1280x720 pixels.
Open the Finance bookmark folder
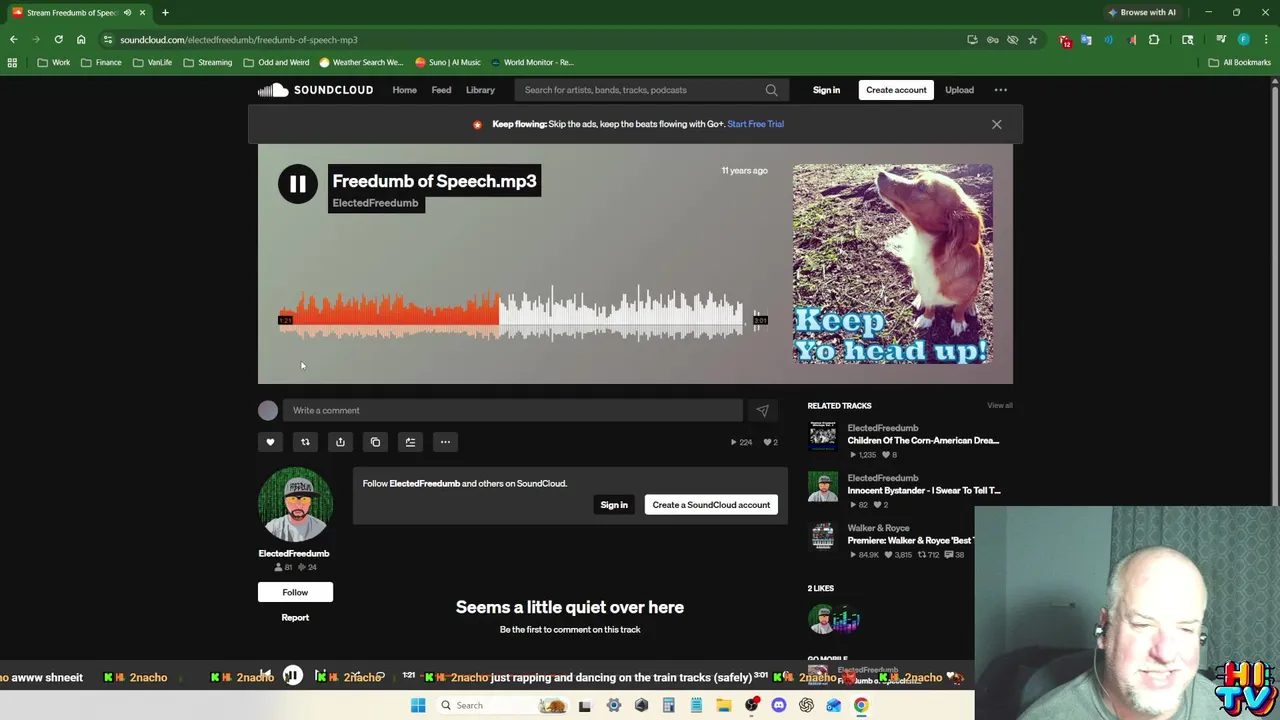(x=100, y=62)
